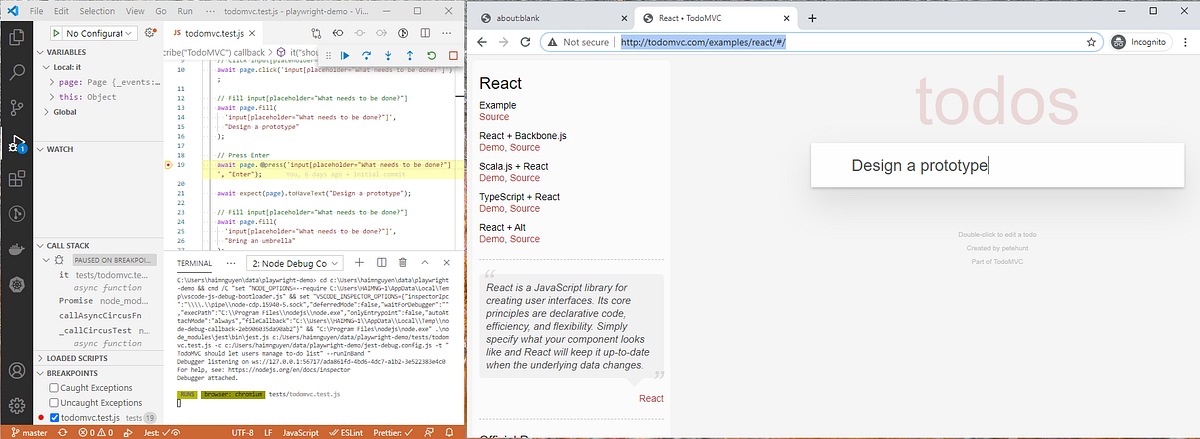The height and width of the screenshot is (439, 1200).
Task: Collapse the VARIABLES section
Action: pos(66,51)
